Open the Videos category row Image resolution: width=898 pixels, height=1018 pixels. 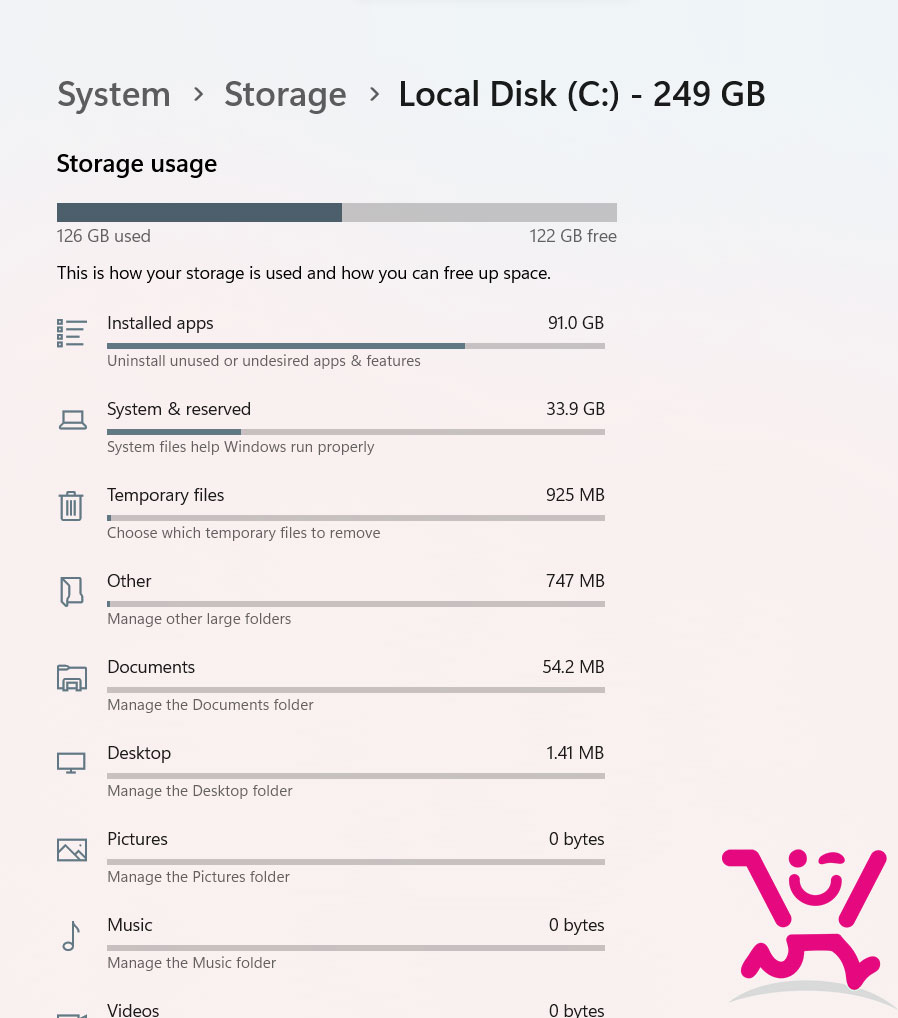pos(356,1008)
